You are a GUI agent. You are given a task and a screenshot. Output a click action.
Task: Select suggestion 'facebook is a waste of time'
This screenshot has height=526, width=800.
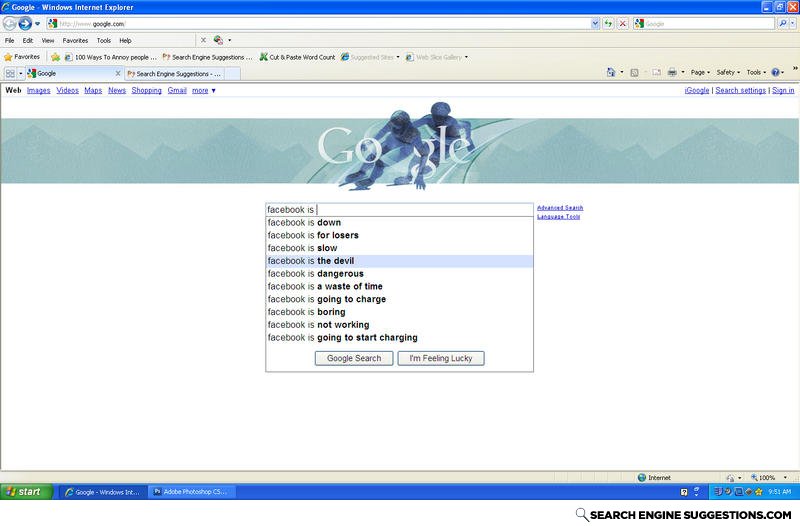(399, 286)
